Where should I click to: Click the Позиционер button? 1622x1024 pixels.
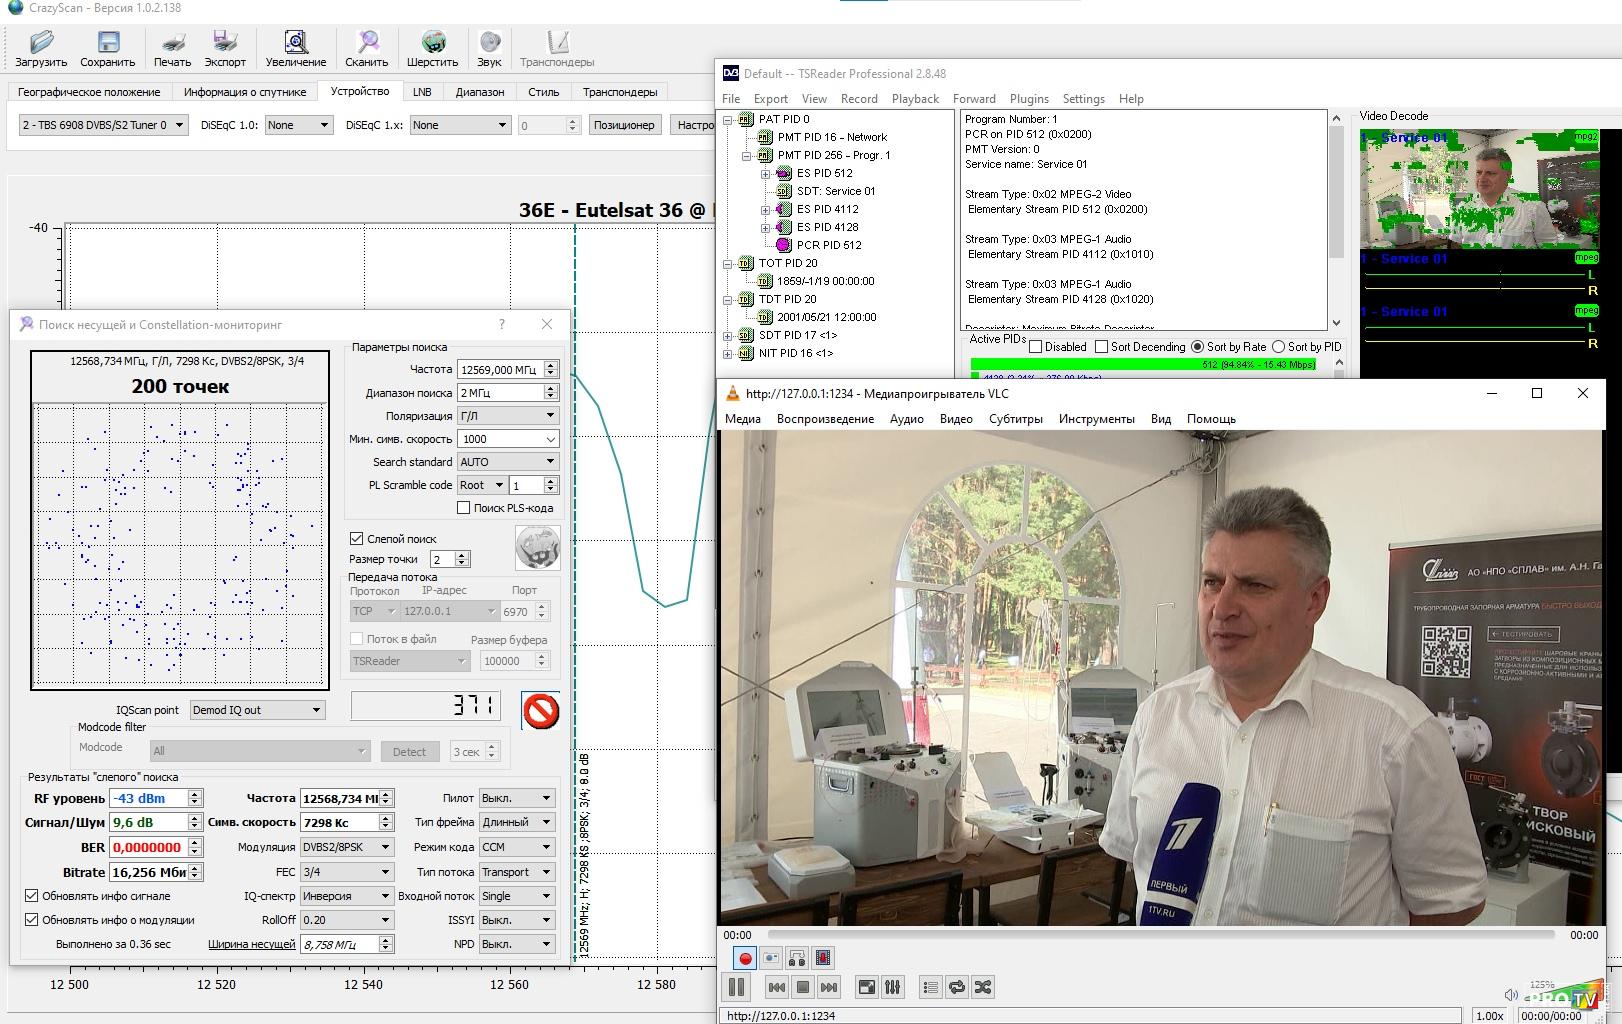tap(623, 125)
